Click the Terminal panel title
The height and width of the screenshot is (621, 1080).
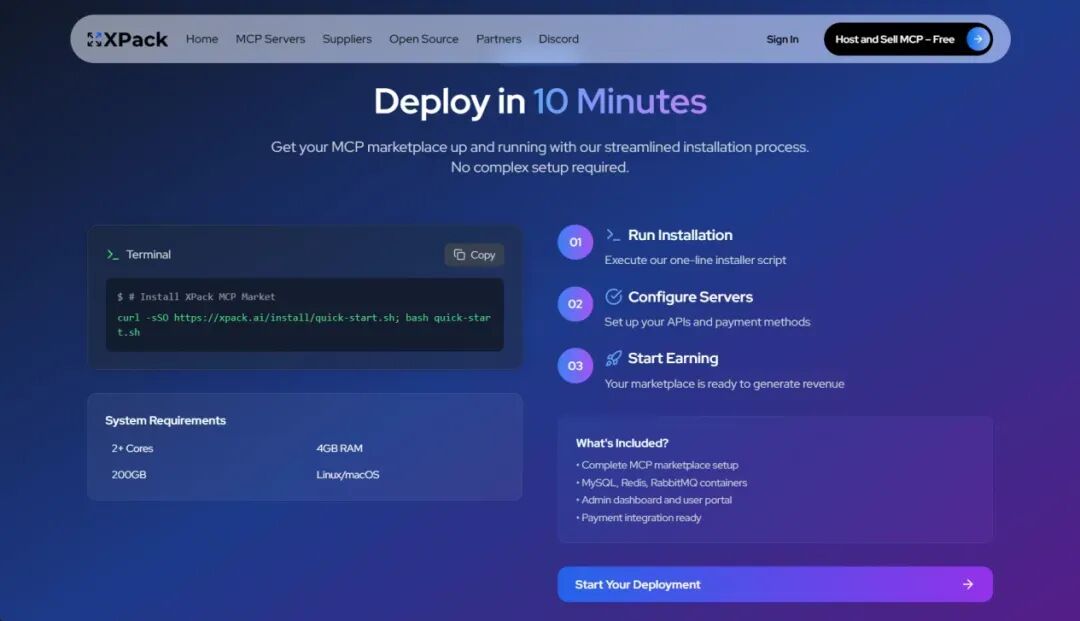coord(148,255)
